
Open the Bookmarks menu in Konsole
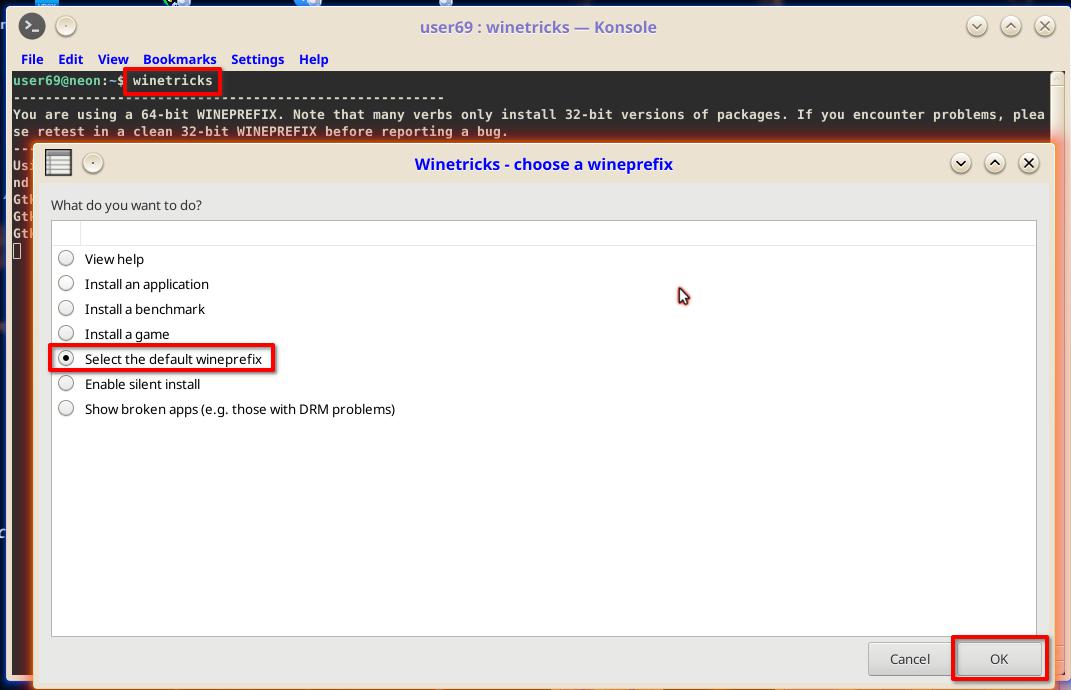click(x=180, y=59)
